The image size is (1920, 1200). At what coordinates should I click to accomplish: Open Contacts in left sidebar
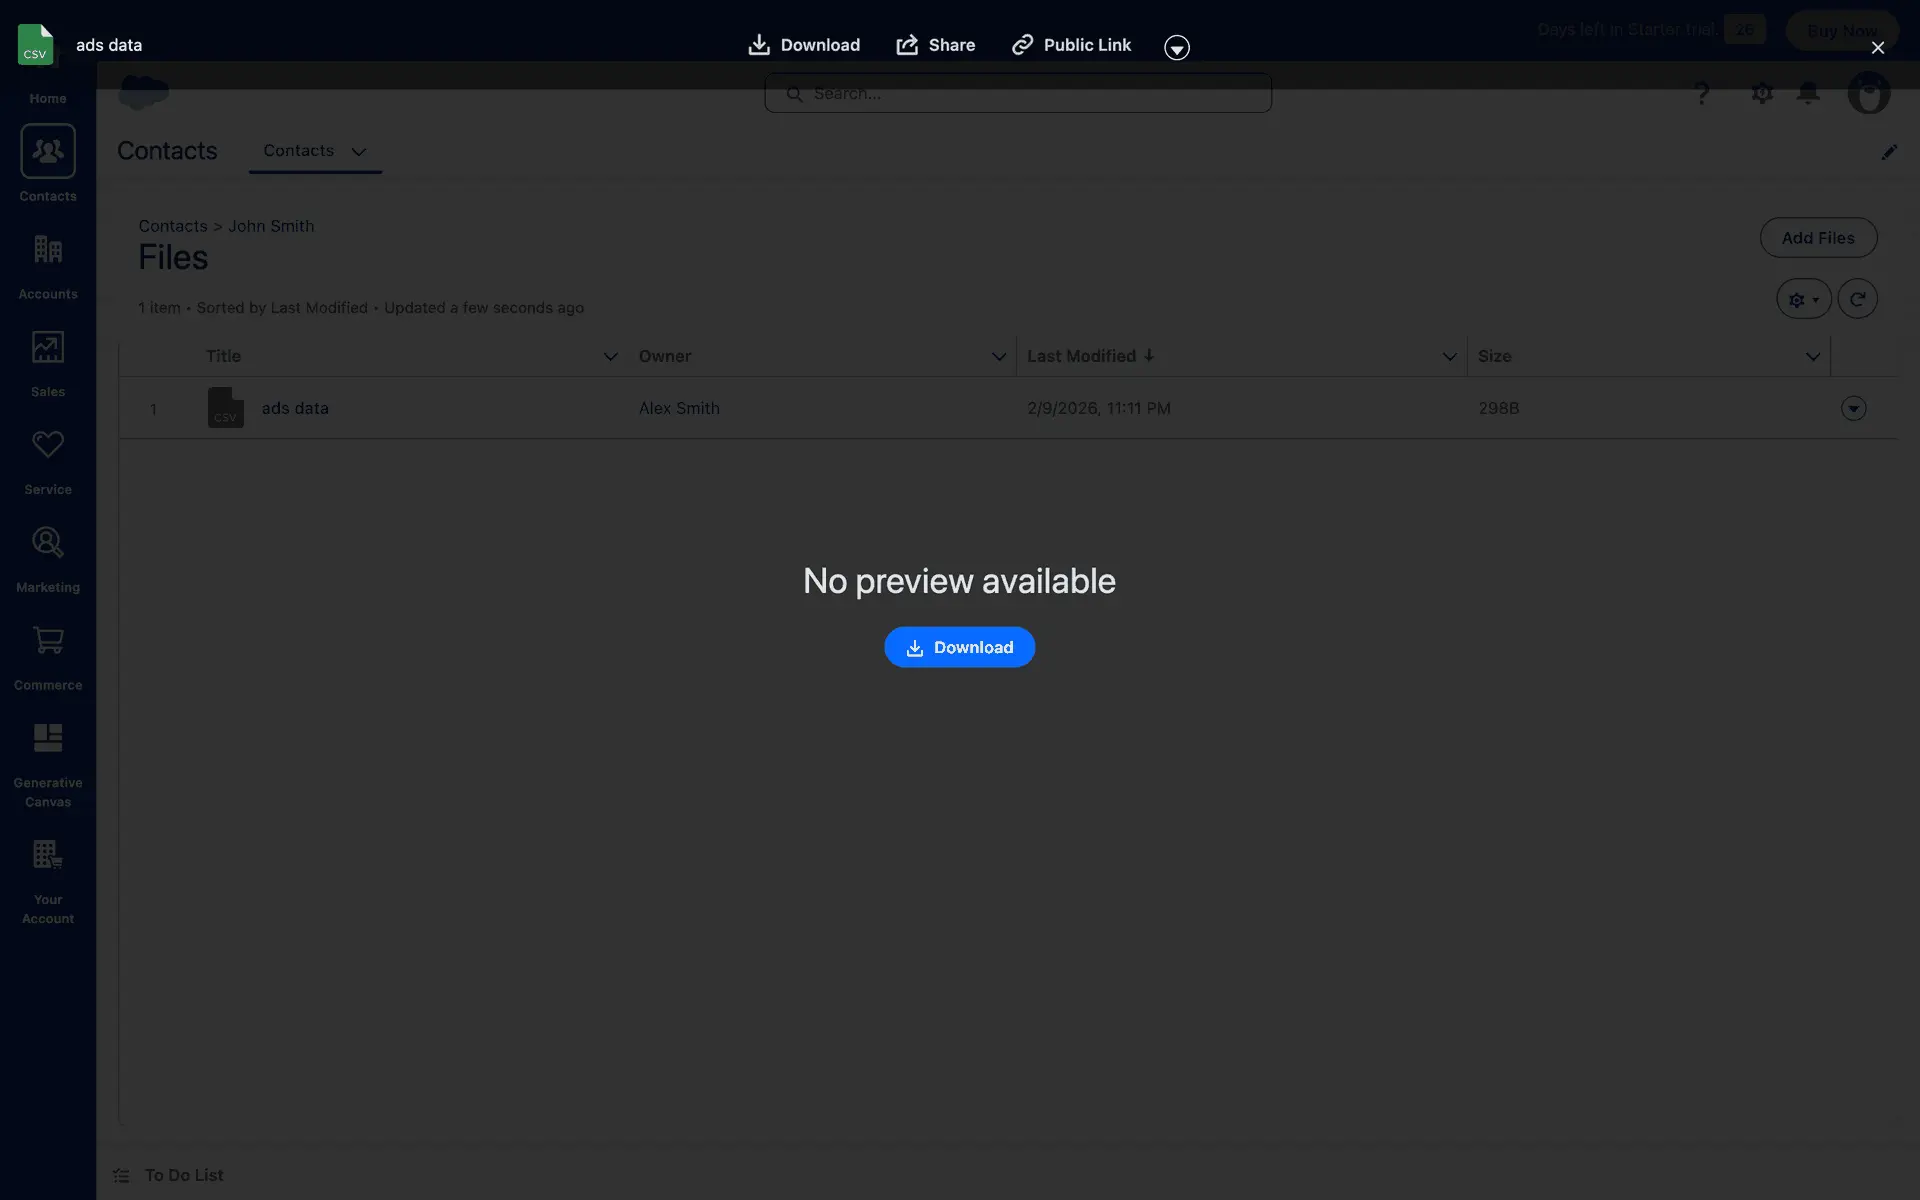[x=48, y=152]
